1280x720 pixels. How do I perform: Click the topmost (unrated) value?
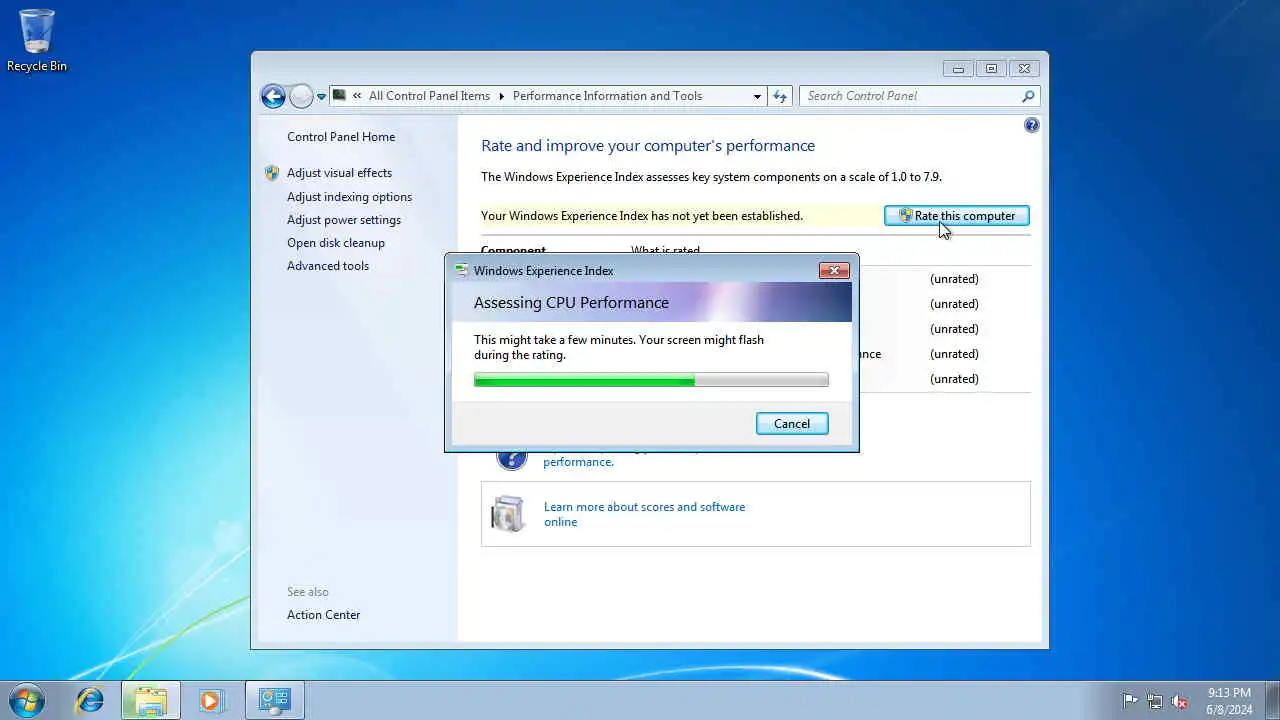(x=954, y=279)
